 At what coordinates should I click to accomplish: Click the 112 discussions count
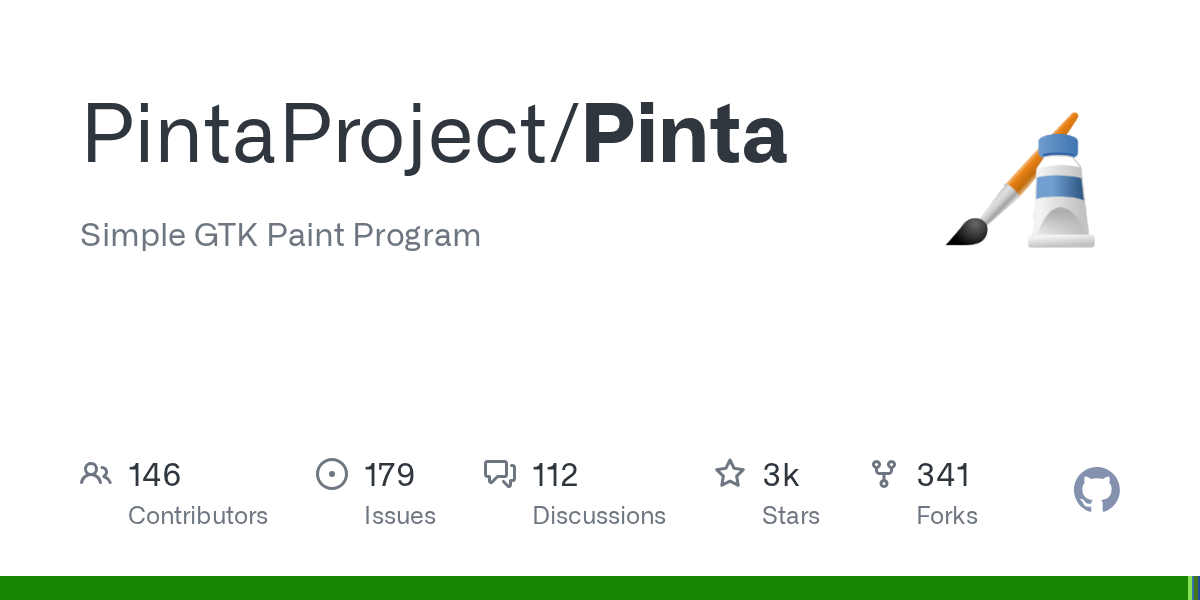pyautogui.click(x=555, y=475)
